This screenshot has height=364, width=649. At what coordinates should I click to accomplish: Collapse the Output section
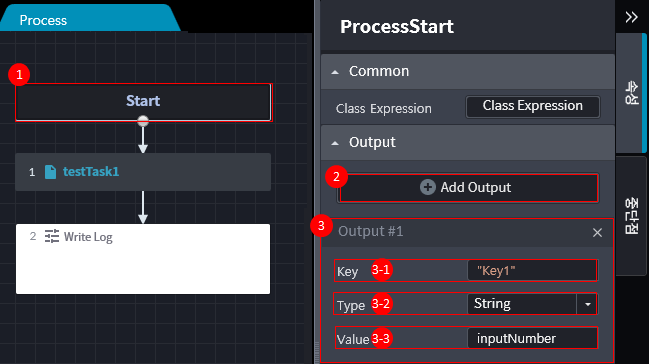(x=335, y=143)
